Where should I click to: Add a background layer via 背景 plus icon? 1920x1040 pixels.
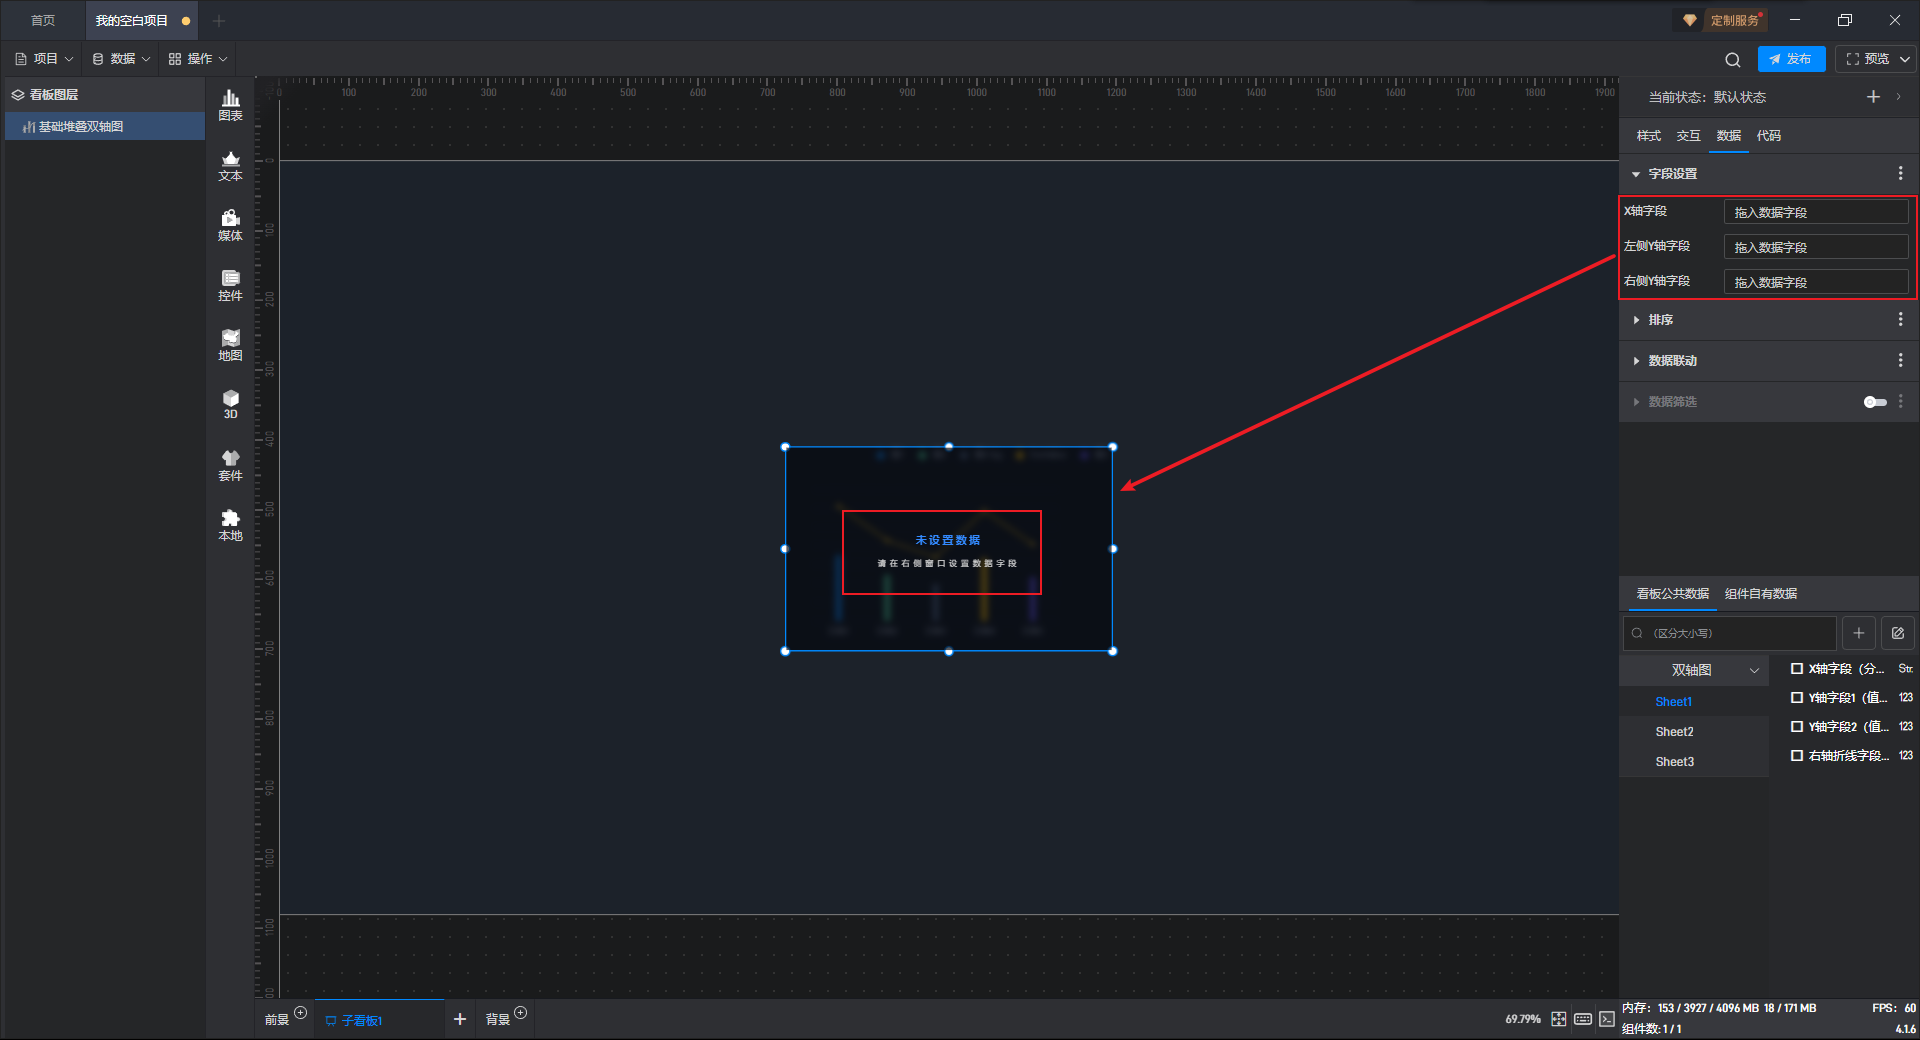pos(520,1013)
